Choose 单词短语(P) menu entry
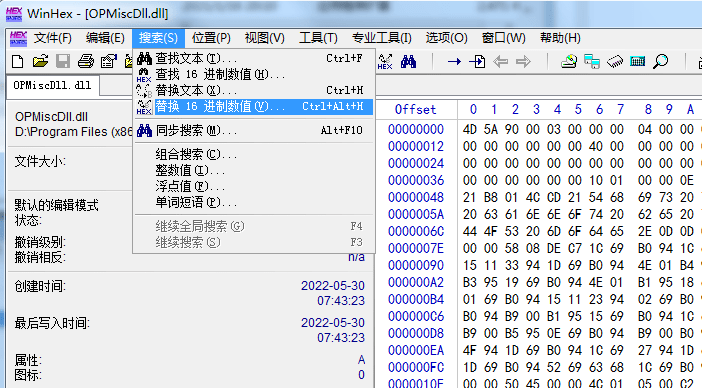This screenshot has height=388, width=702. coord(254,203)
